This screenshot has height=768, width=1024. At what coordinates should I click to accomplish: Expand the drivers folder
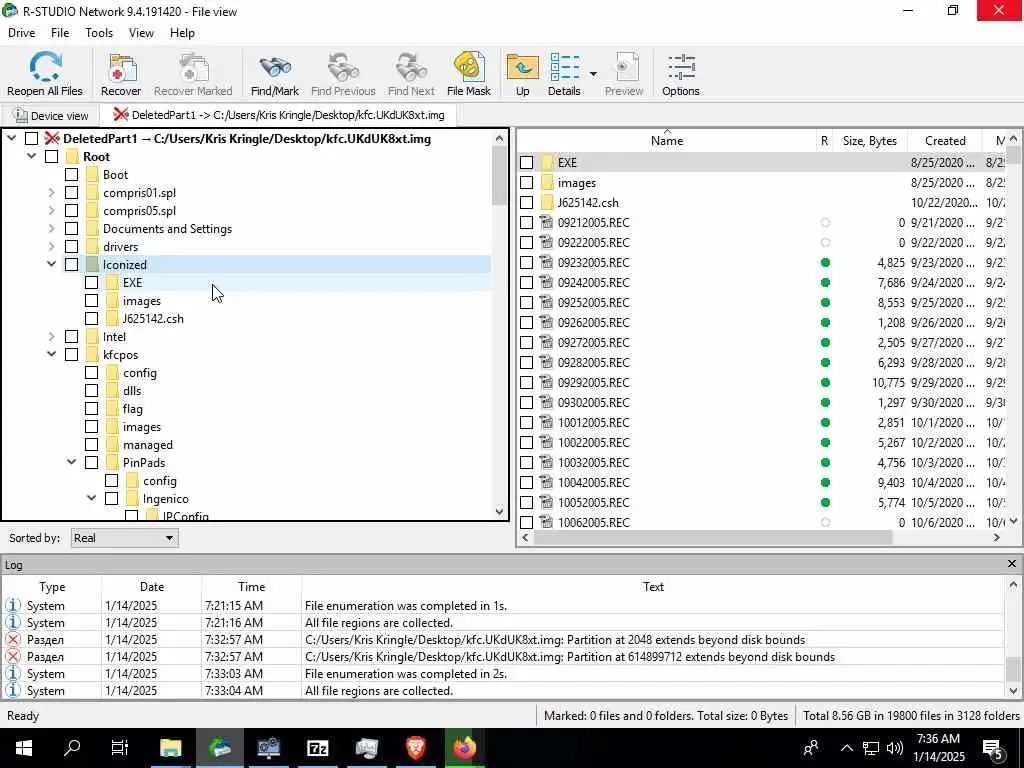point(52,247)
